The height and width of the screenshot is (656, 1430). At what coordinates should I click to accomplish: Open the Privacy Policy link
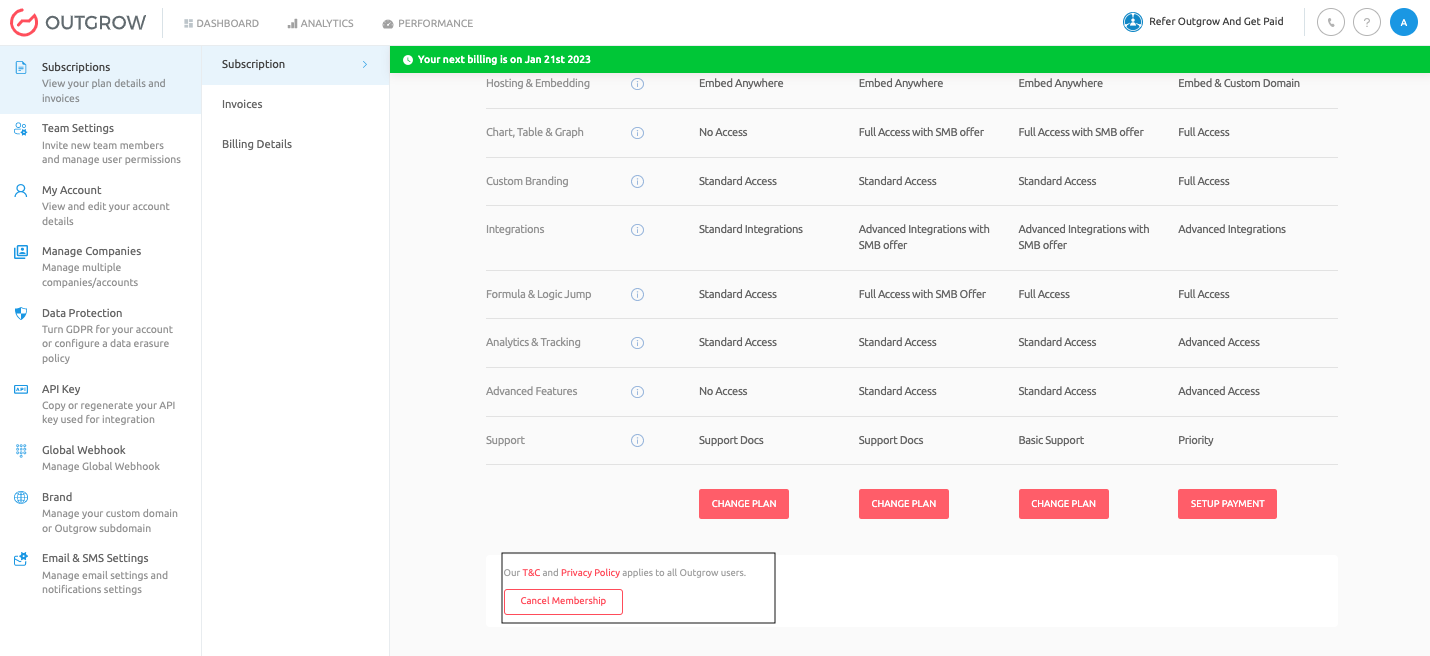tap(590, 573)
